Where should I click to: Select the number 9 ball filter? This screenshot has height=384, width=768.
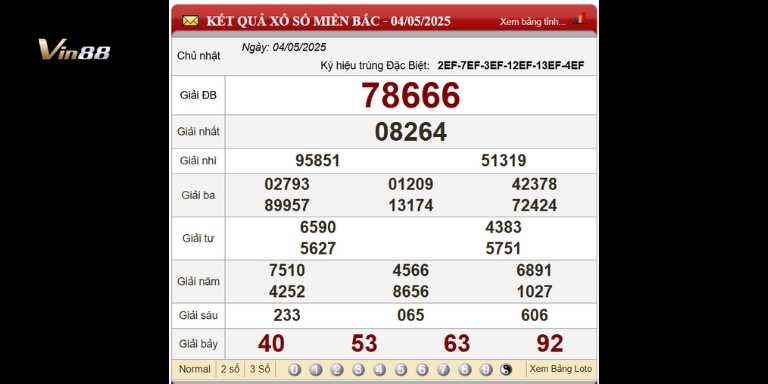(486, 370)
